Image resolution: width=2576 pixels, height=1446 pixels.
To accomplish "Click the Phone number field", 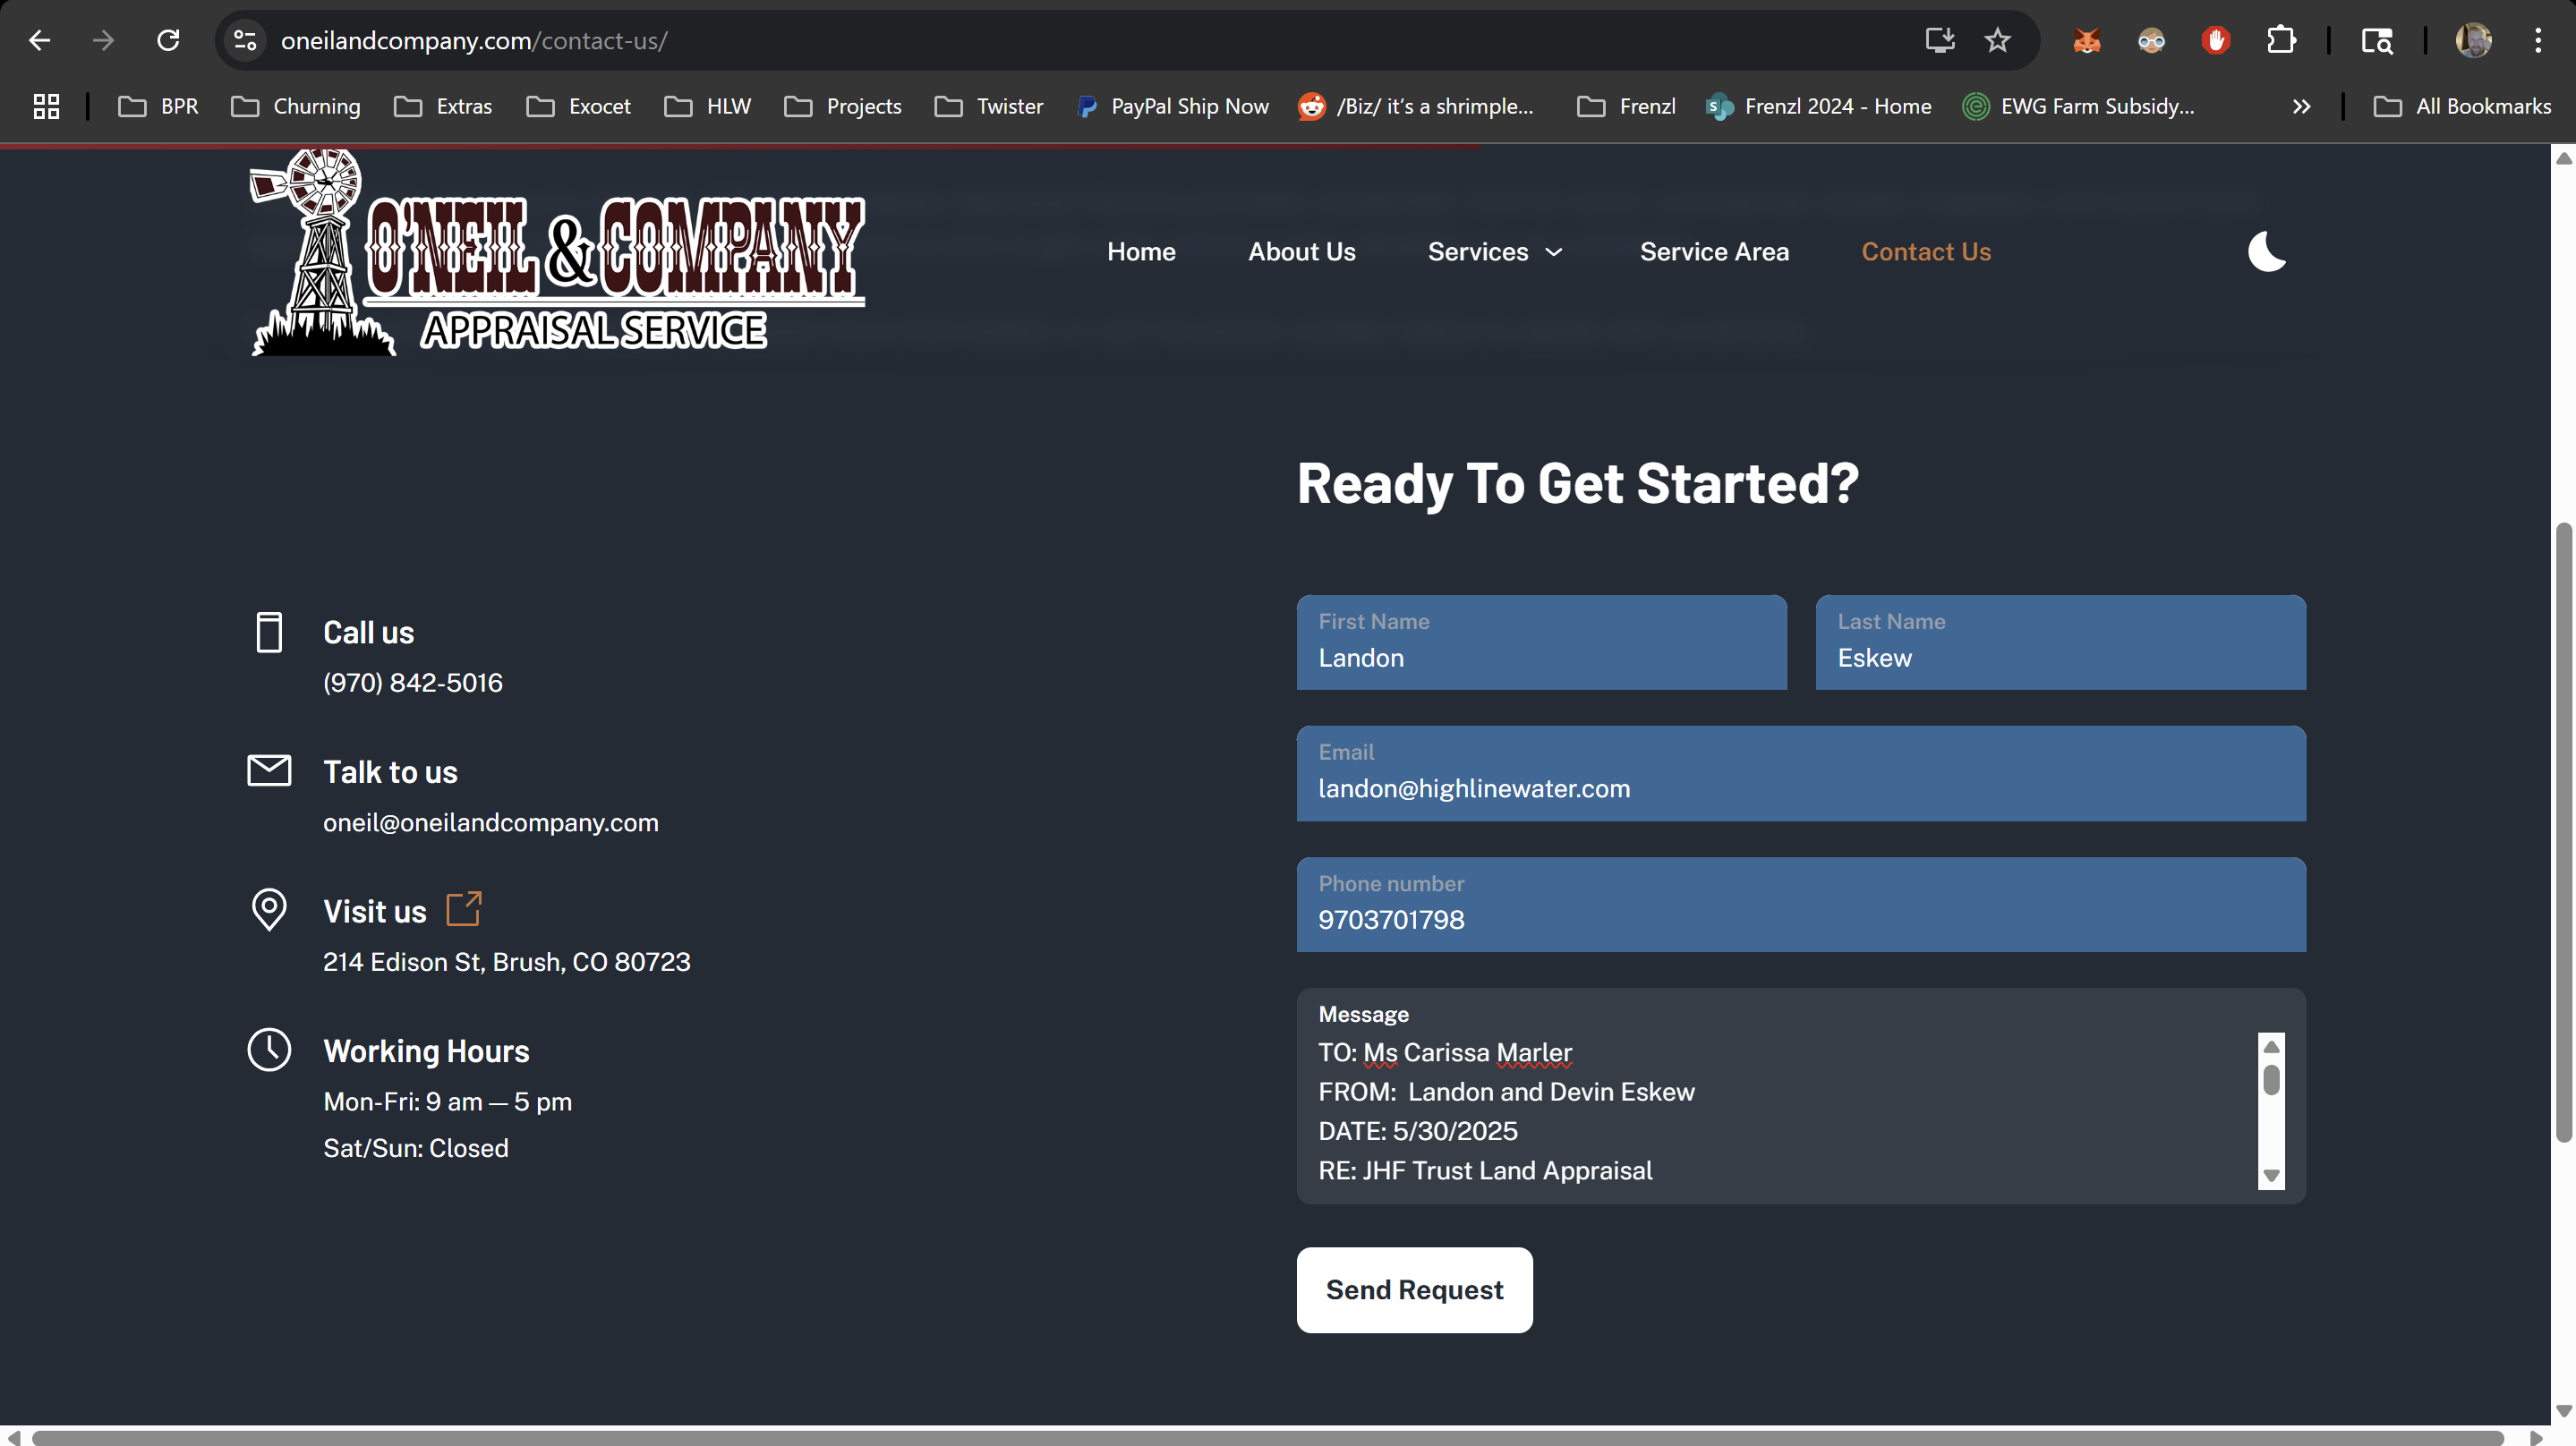I will 1801,904.
